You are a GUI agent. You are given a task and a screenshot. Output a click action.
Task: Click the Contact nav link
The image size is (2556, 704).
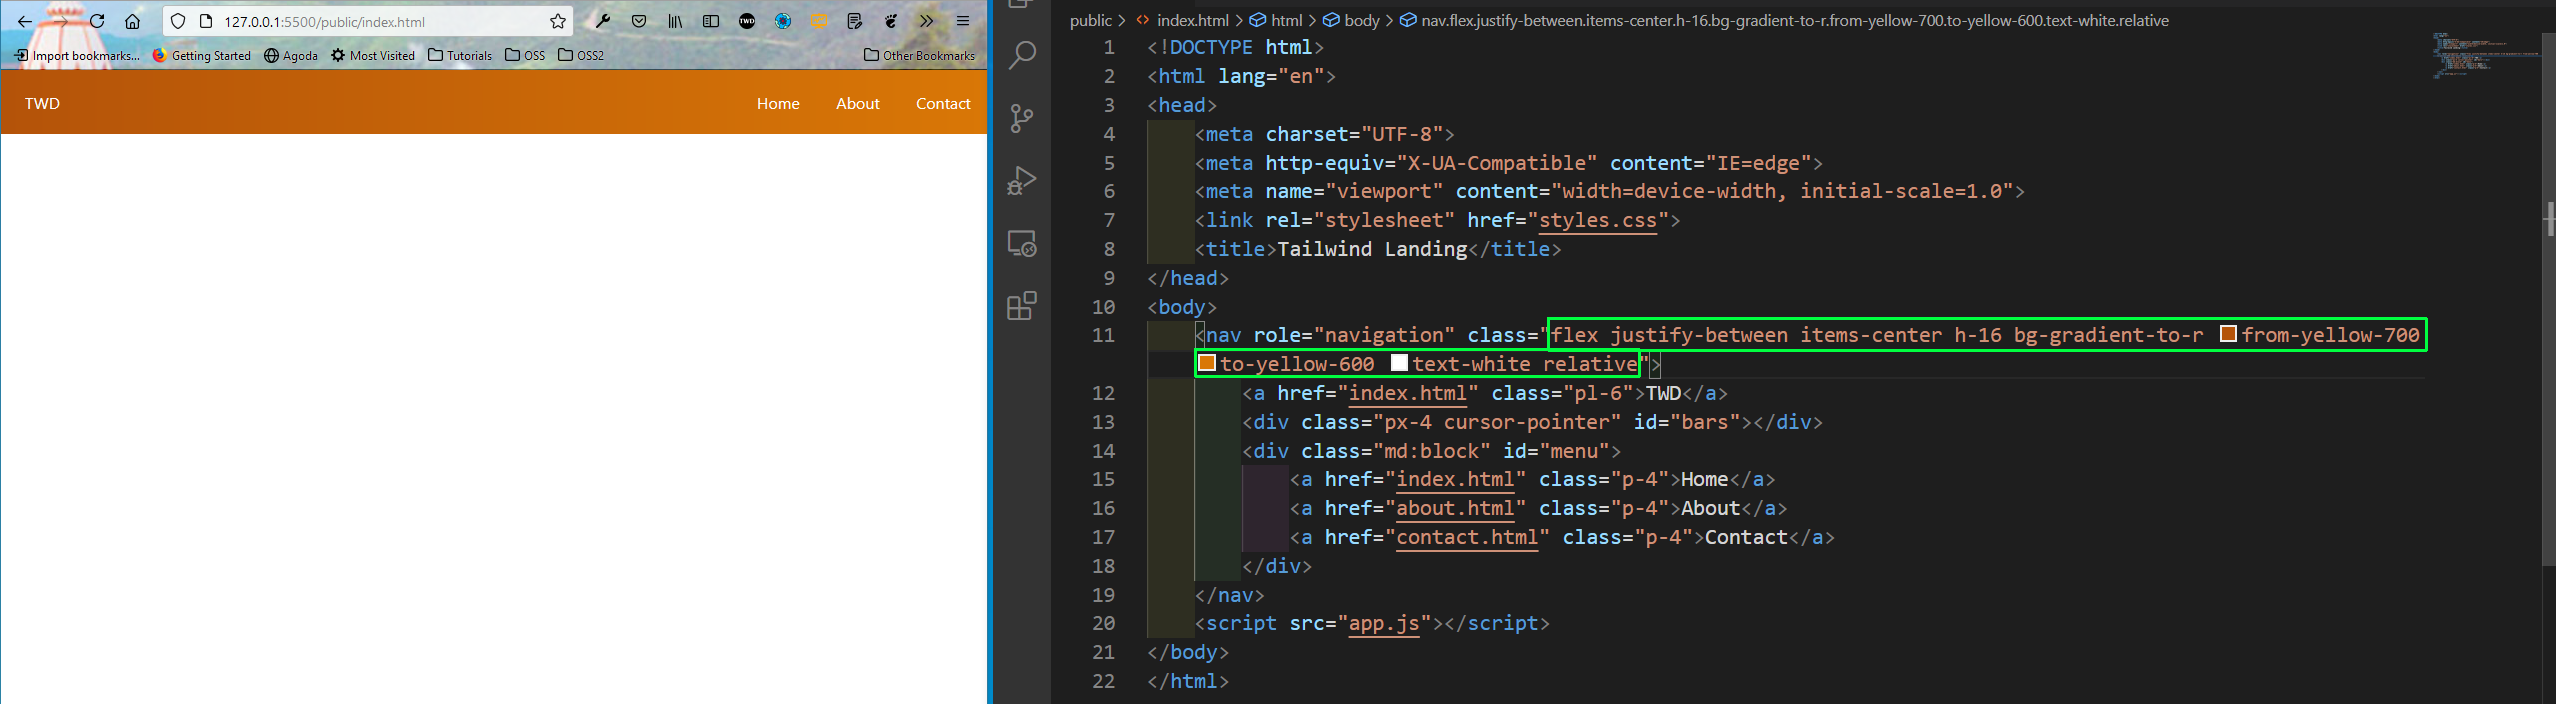(943, 103)
